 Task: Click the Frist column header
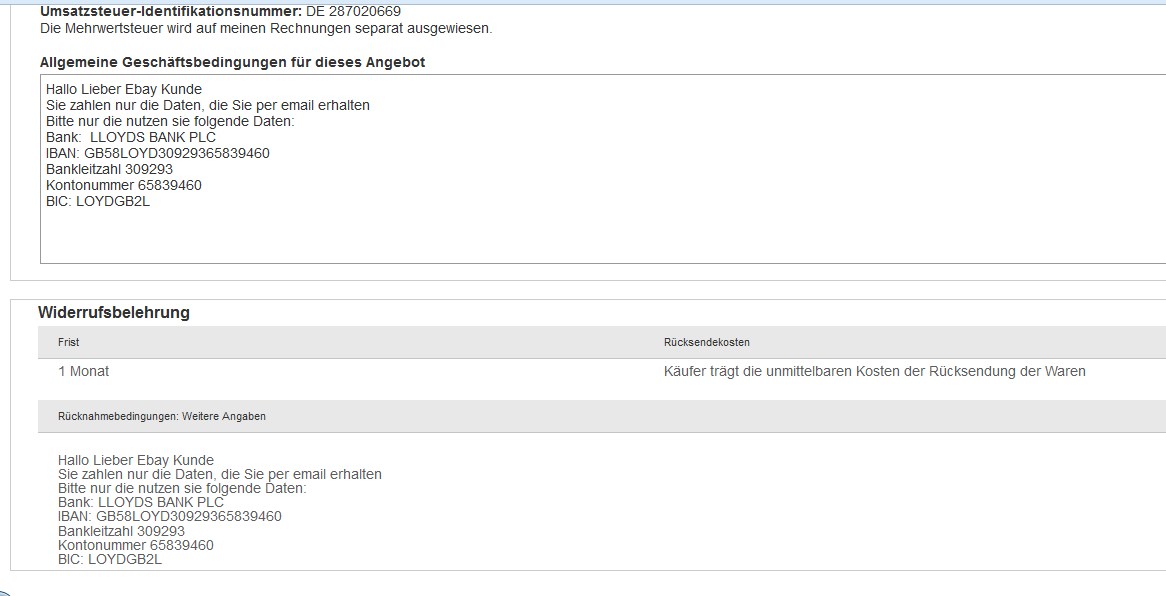[x=68, y=342]
